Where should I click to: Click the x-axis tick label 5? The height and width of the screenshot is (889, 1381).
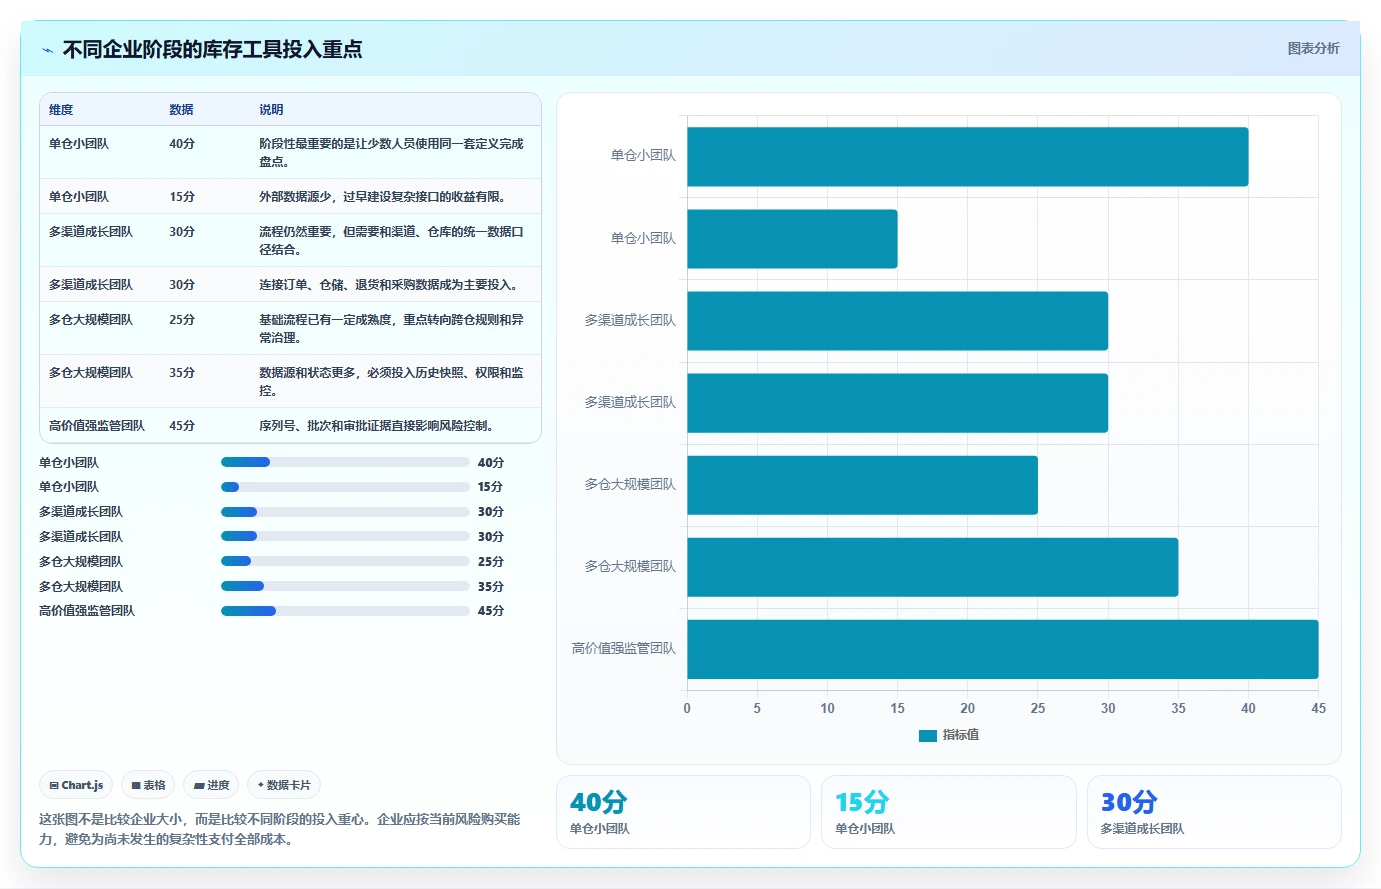point(757,708)
